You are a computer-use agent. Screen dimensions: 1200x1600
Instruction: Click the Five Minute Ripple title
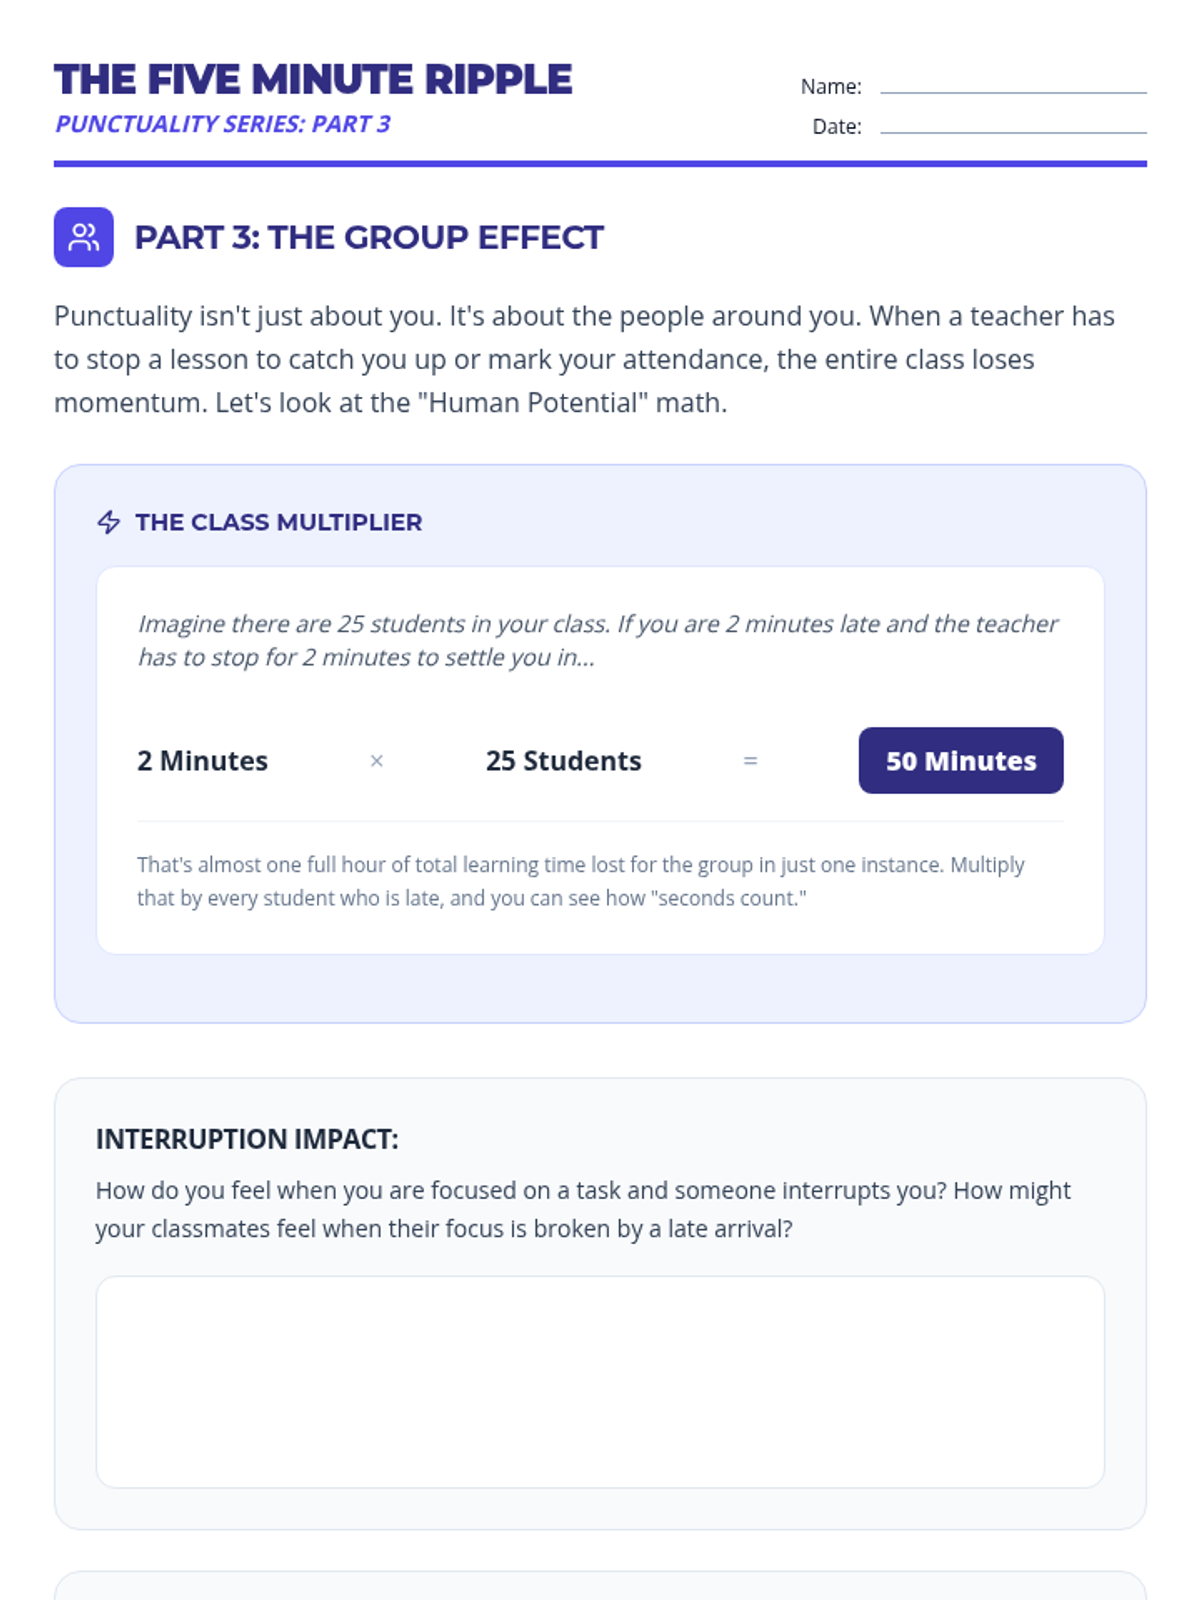[x=313, y=80]
